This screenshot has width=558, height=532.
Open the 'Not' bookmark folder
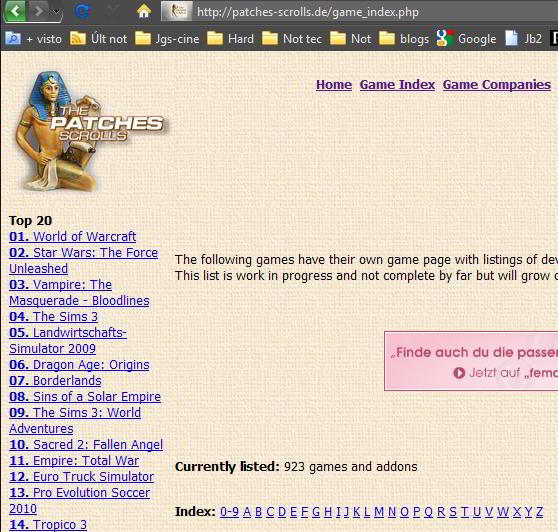[351, 38]
